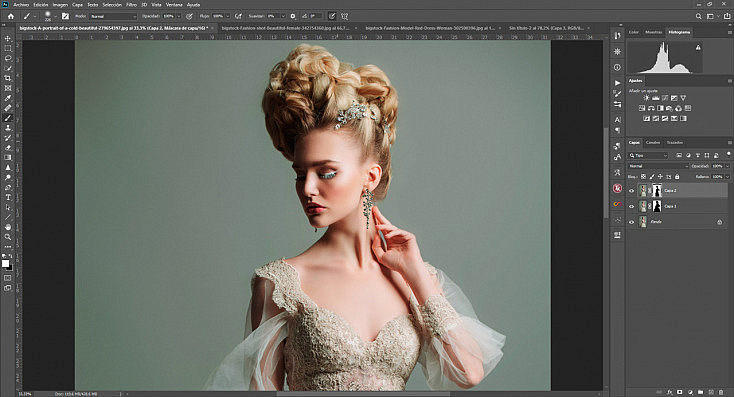Image resolution: width=734 pixels, height=397 pixels.
Task: Open the Modo blend mode dropdown
Action: point(113,16)
